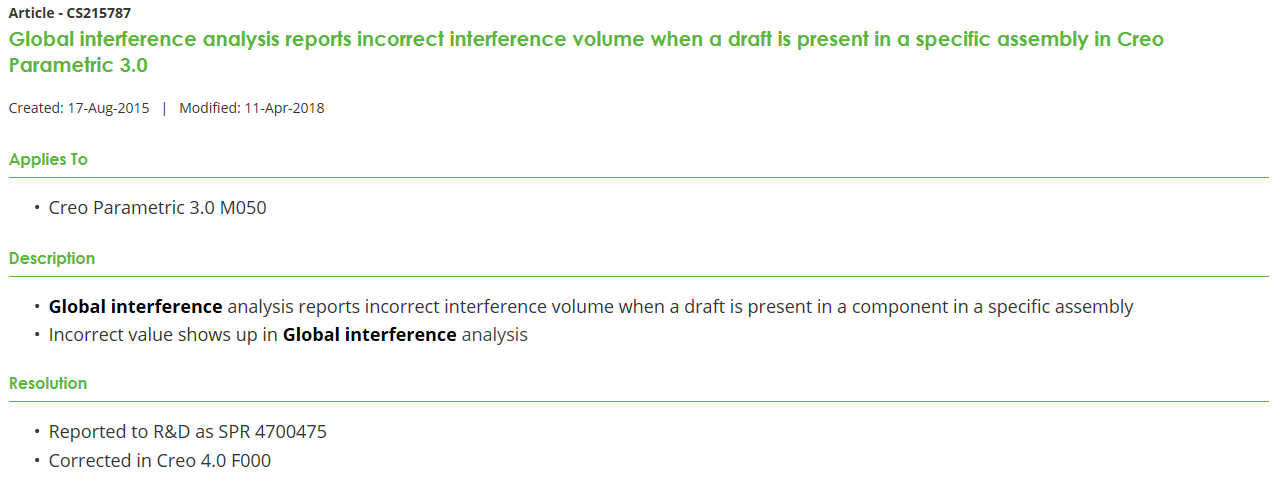Click the "Corrected in Creo 4.0 F000" line
Image resolution: width=1274 pixels, height=478 pixels.
159,461
